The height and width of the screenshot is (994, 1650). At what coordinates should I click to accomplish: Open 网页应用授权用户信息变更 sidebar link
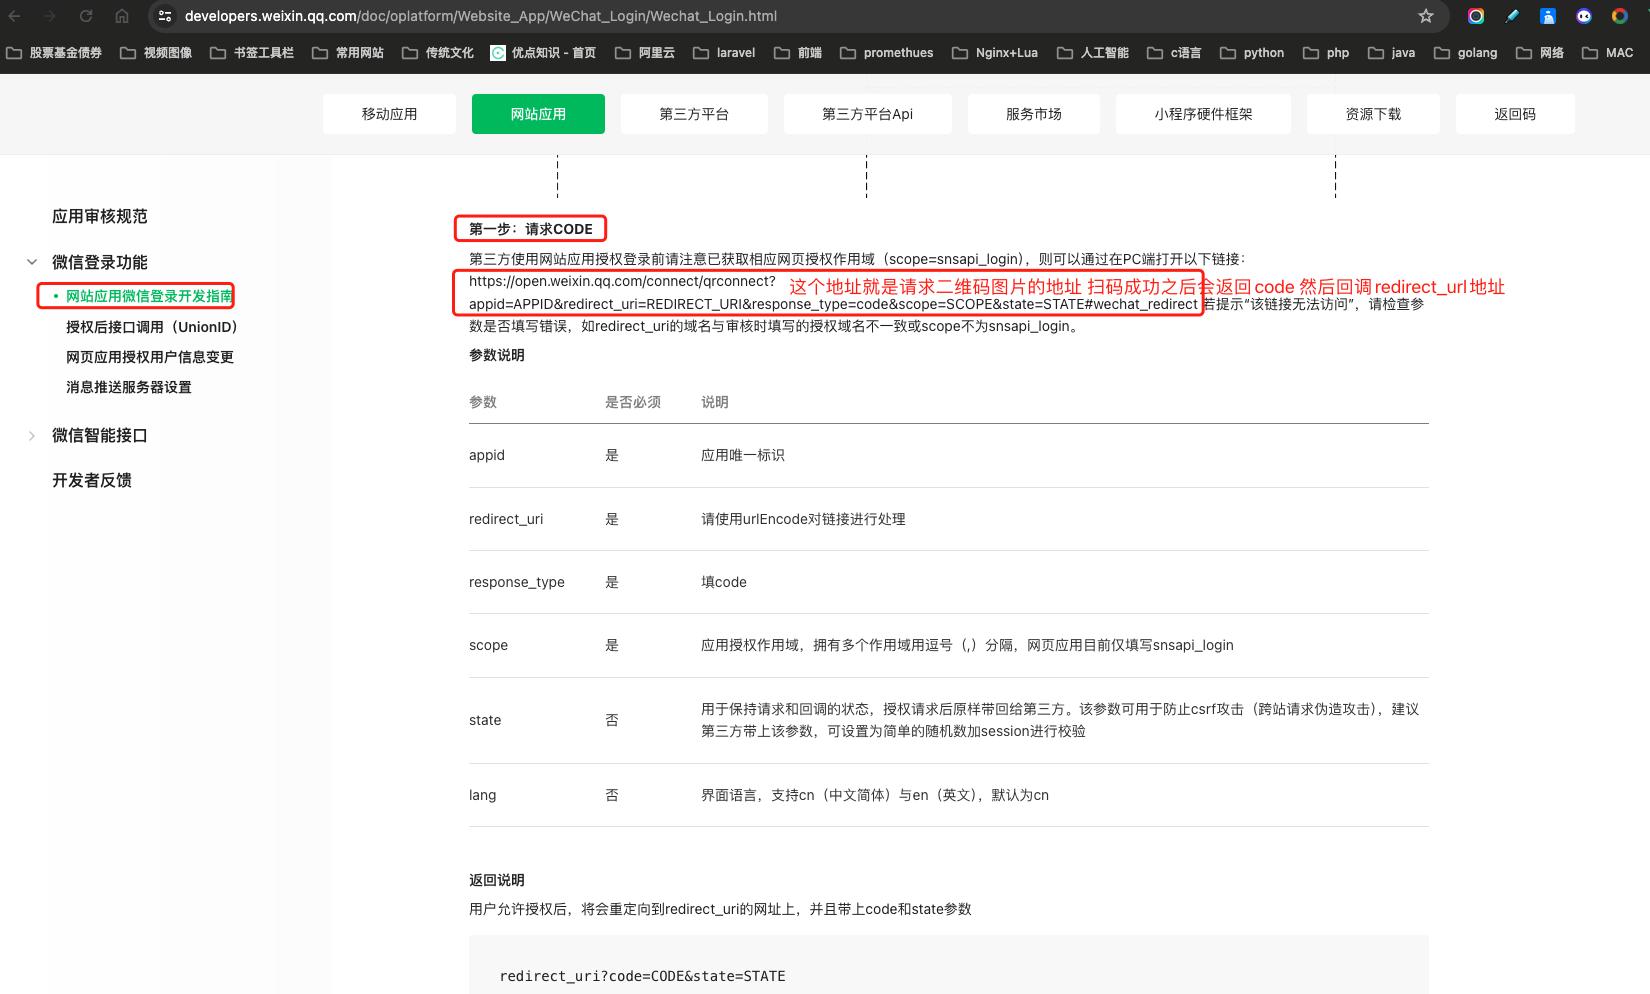pyautogui.click(x=150, y=357)
